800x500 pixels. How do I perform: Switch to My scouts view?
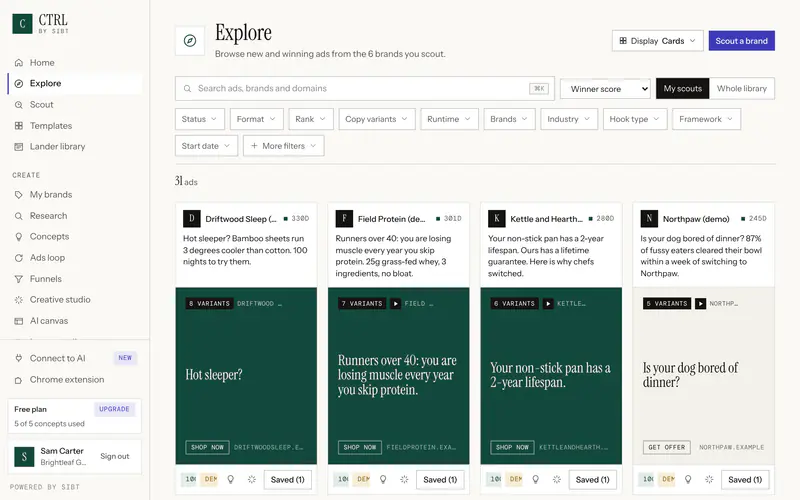click(683, 88)
